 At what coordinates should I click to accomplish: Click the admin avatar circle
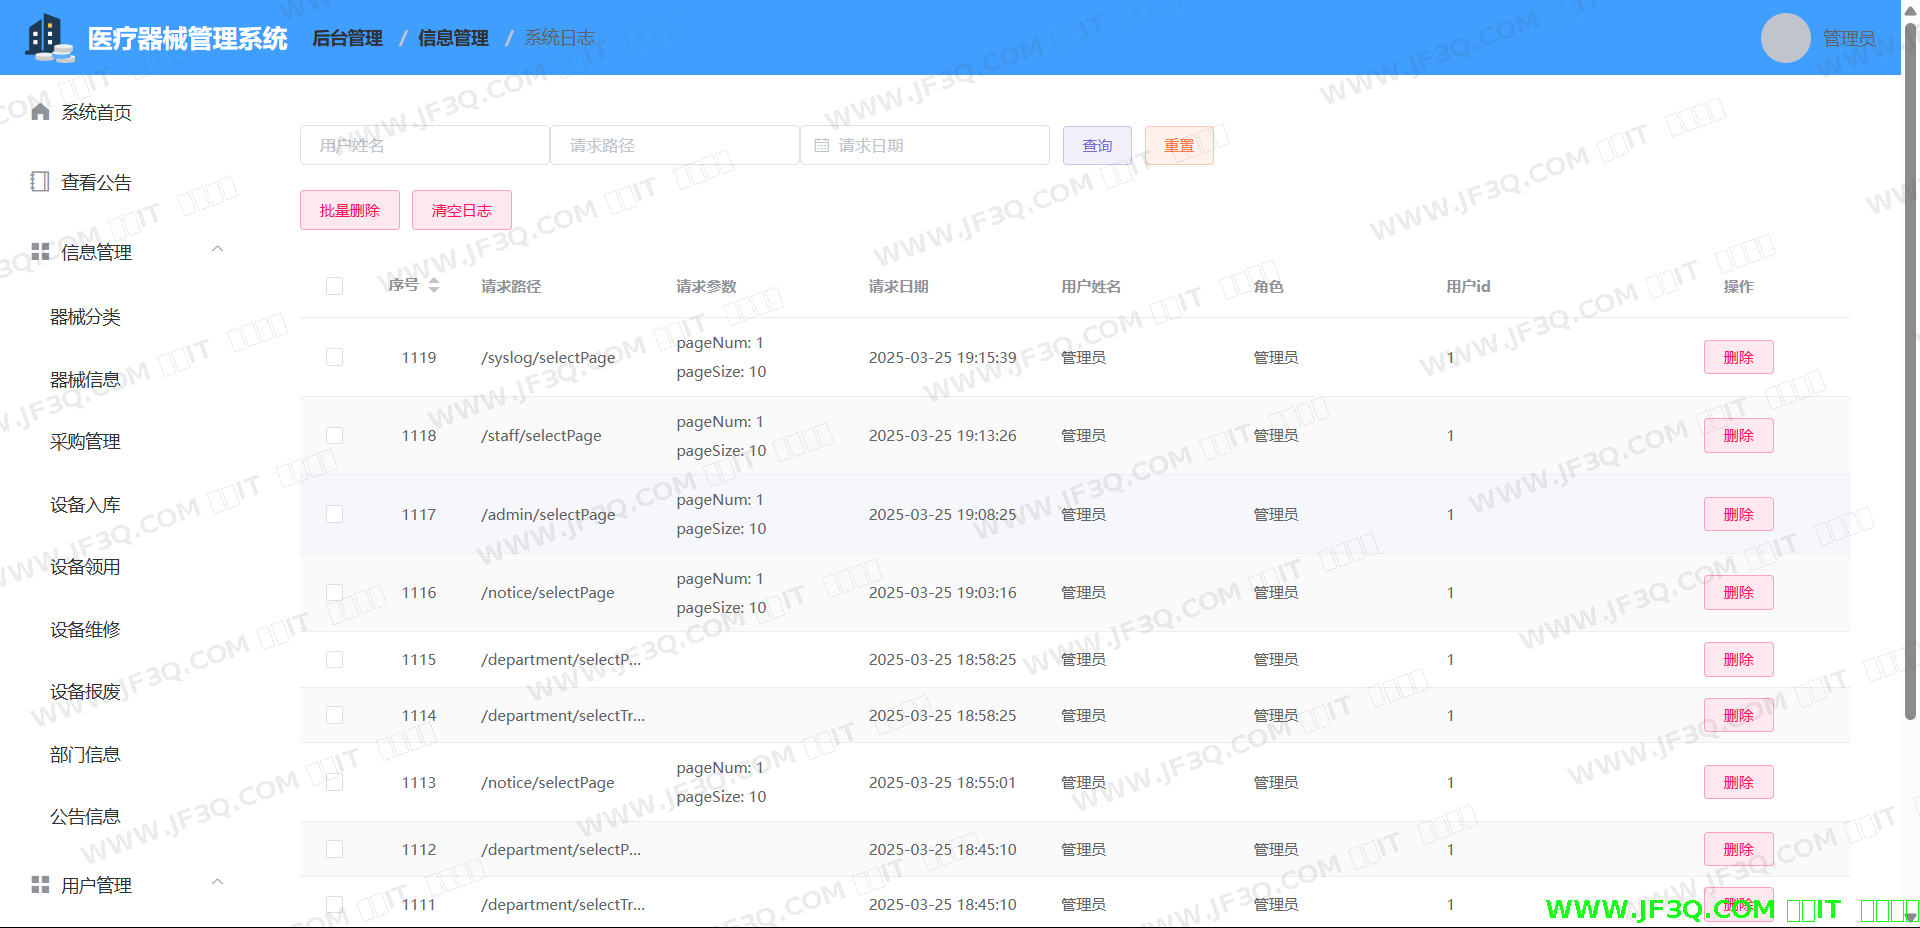click(1785, 38)
